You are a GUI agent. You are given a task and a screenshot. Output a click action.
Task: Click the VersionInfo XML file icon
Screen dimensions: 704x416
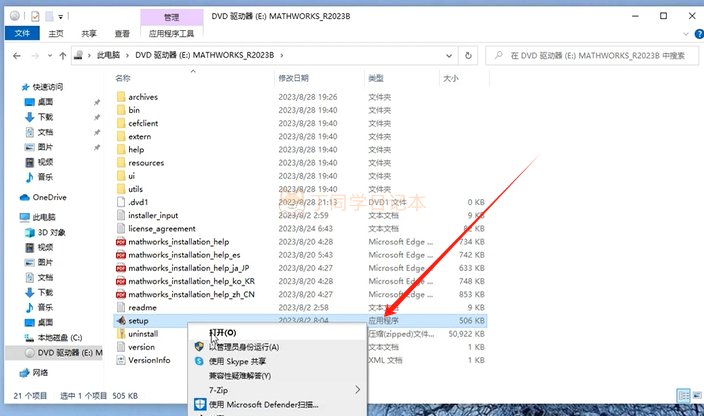[121, 360]
